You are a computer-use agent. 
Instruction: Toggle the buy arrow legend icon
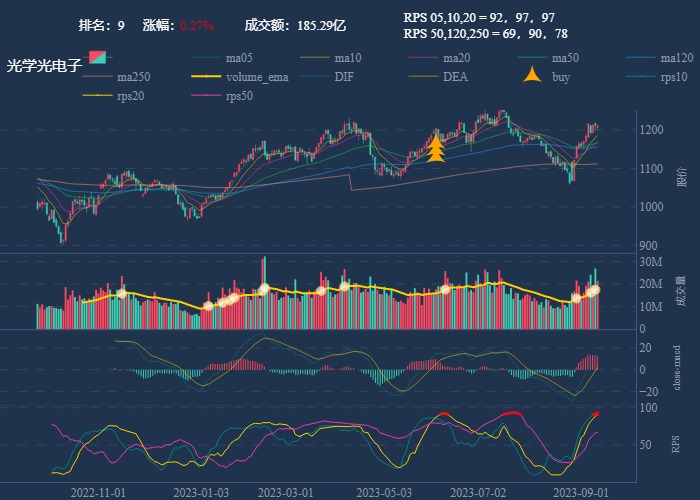point(532,76)
